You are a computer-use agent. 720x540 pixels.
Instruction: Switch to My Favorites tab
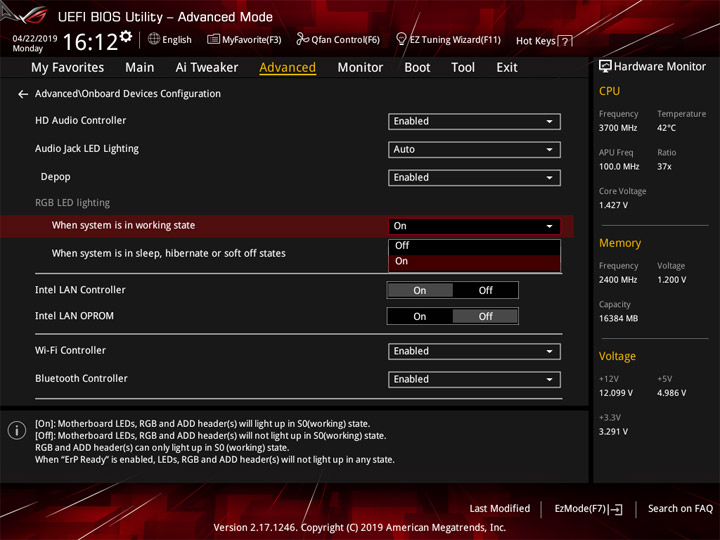(x=68, y=68)
